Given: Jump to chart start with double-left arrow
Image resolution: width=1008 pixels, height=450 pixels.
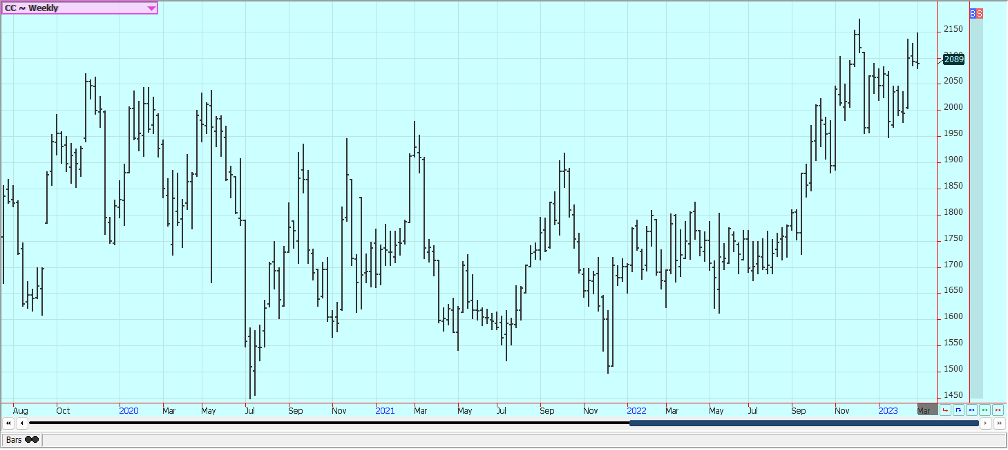Looking at the screenshot, I should tap(8, 423).
